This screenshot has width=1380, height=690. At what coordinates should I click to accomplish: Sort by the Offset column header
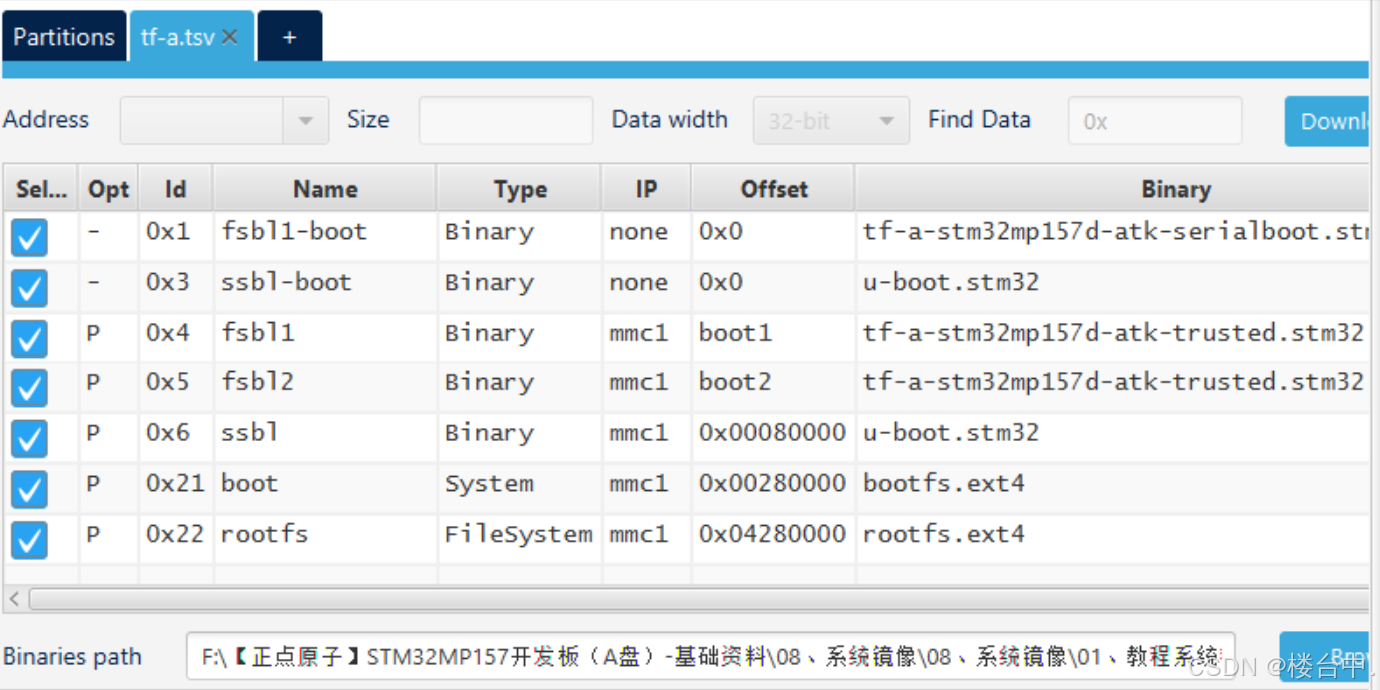point(773,189)
